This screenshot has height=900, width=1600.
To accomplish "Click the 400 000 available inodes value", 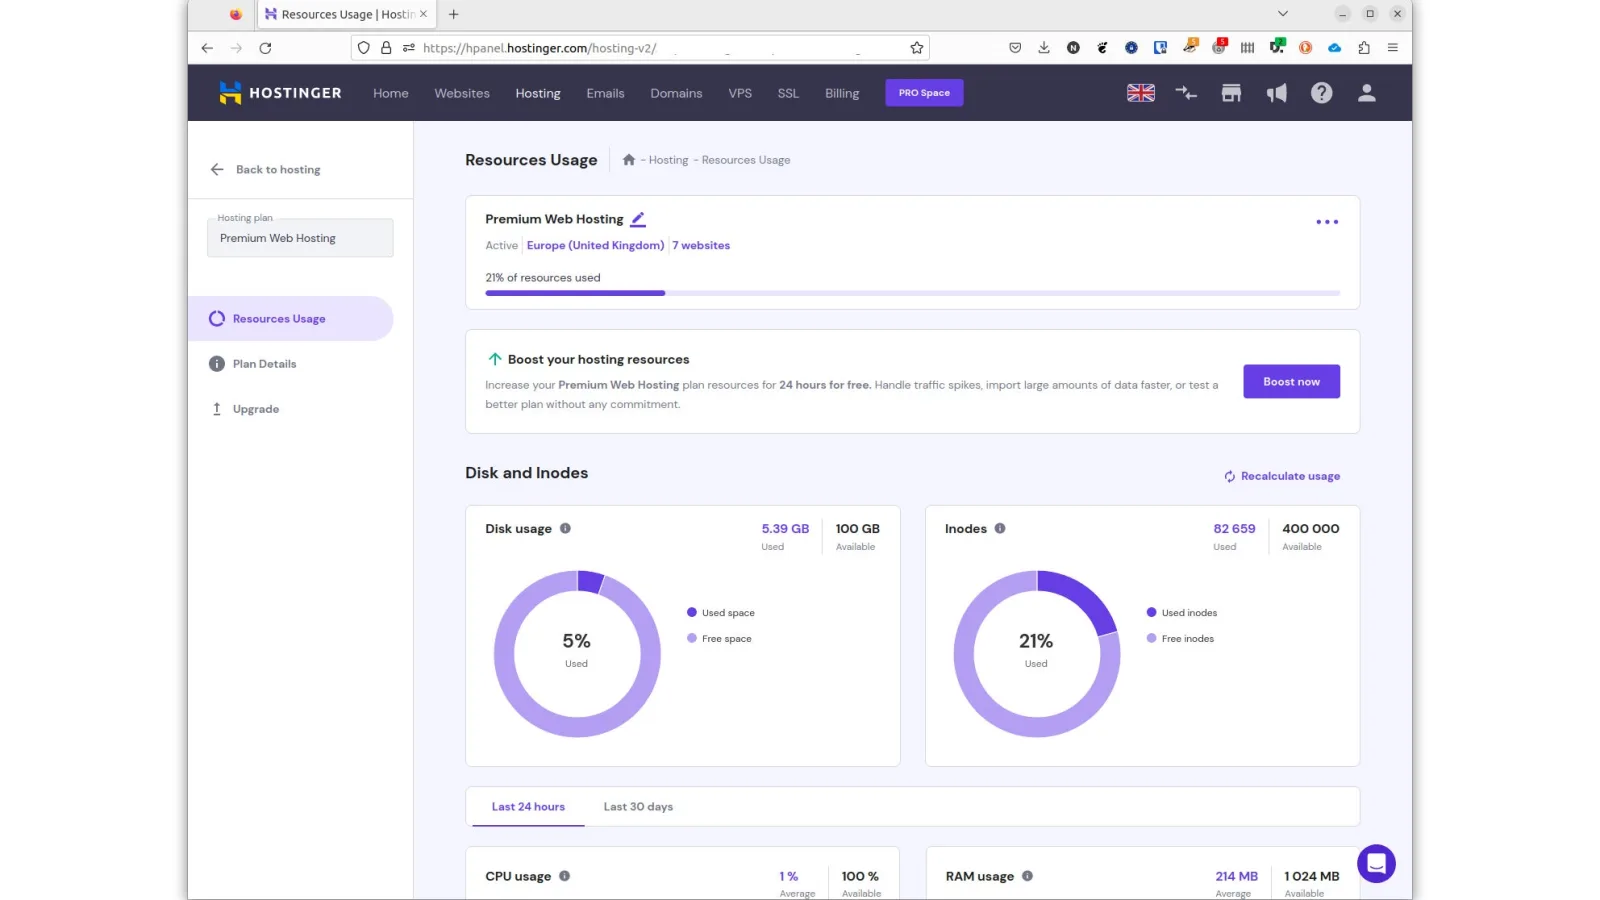I will pos(1310,528).
